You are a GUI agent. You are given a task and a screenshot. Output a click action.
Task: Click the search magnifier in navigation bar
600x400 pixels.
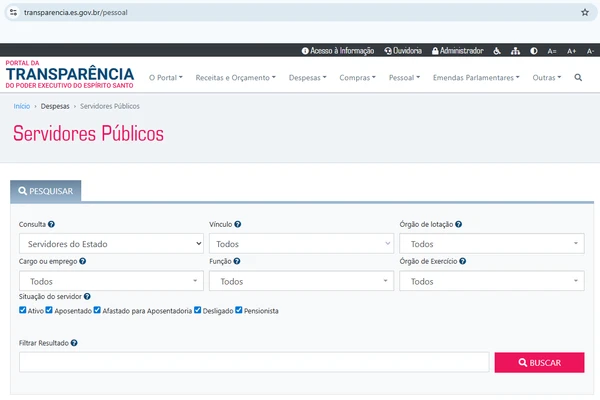[x=578, y=77]
